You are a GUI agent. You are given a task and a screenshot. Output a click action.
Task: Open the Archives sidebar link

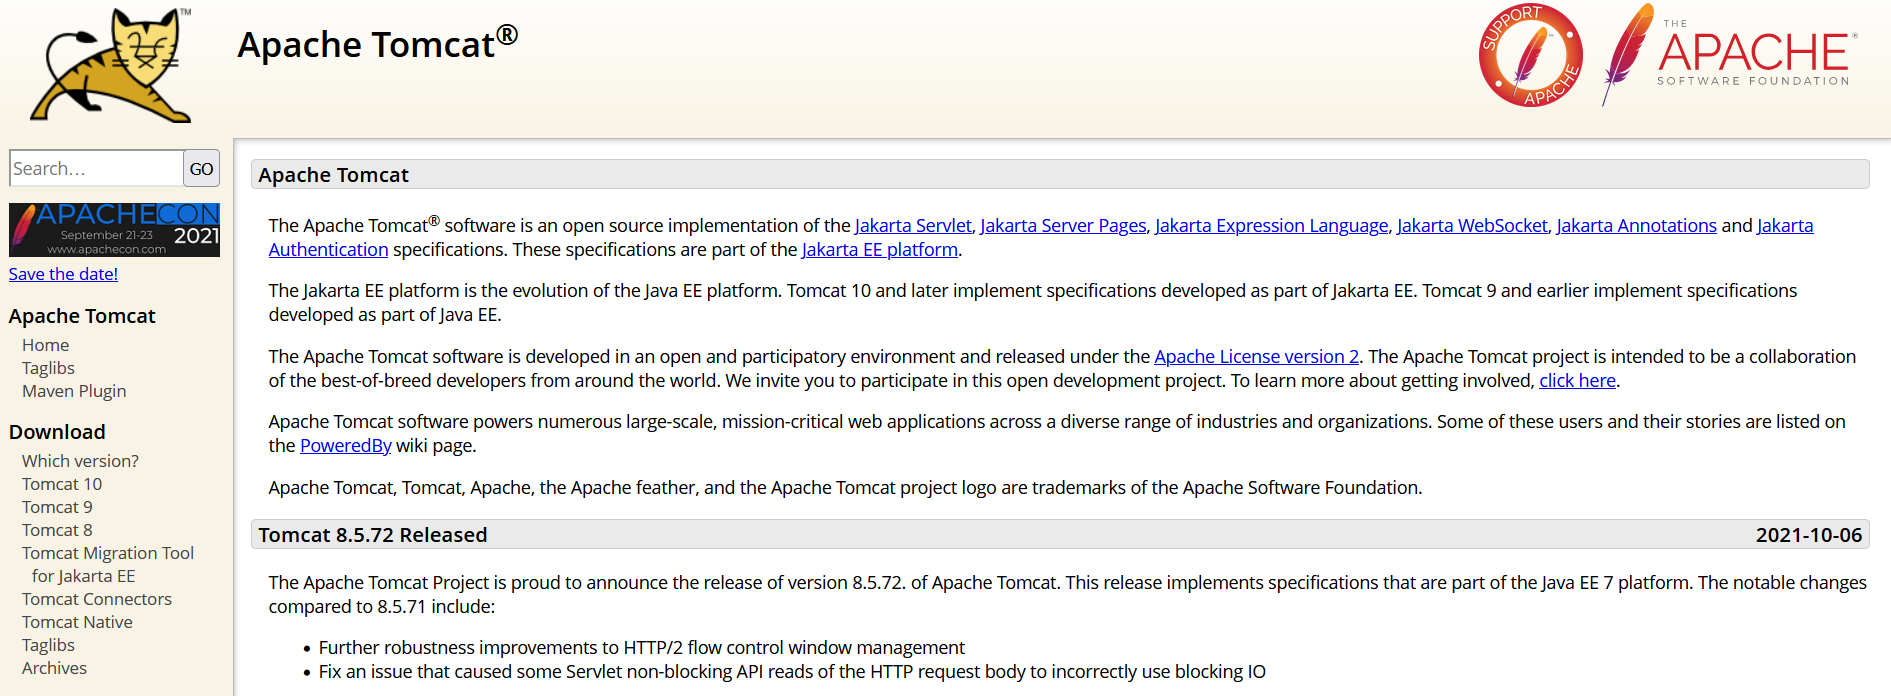tap(54, 668)
